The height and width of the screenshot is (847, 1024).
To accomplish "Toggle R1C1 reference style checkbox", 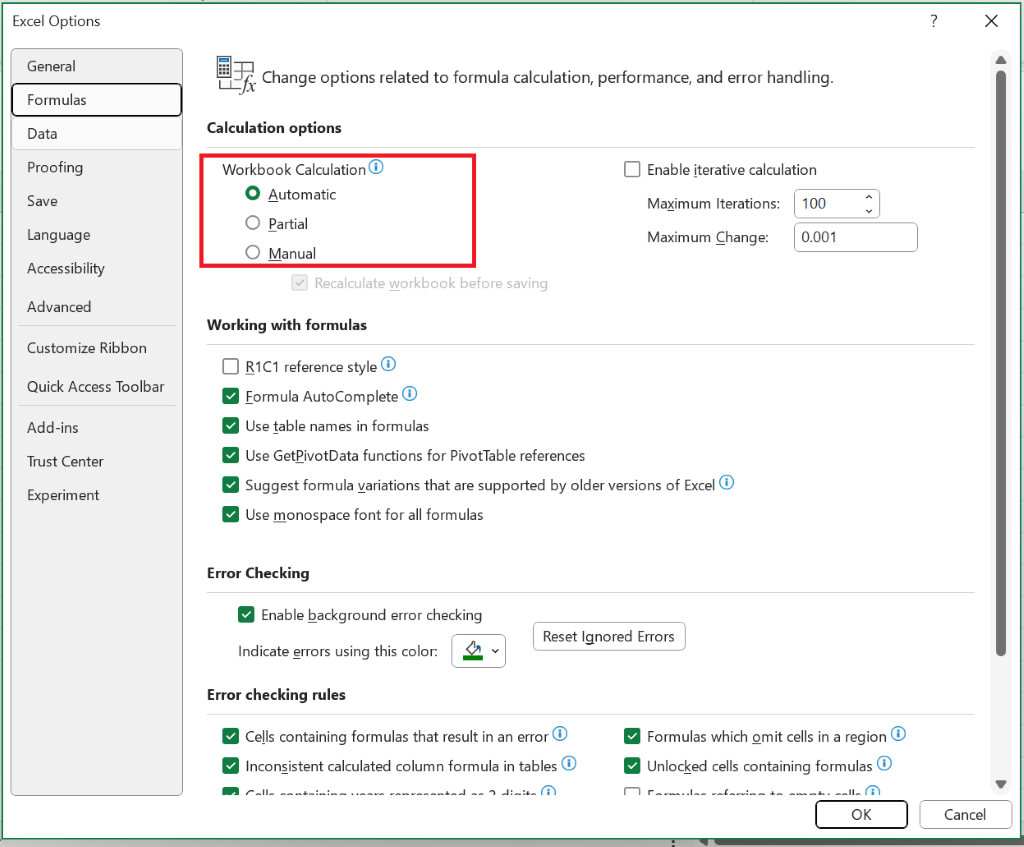I will [x=231, y=366].
